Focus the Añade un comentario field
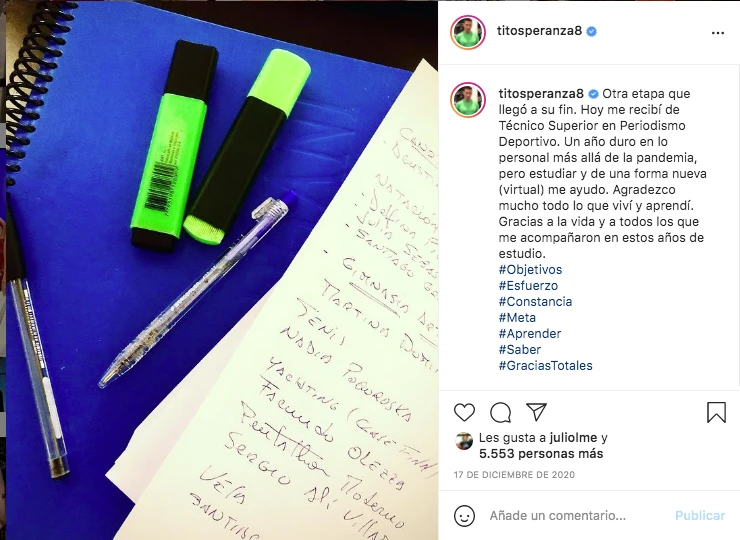 578,515
